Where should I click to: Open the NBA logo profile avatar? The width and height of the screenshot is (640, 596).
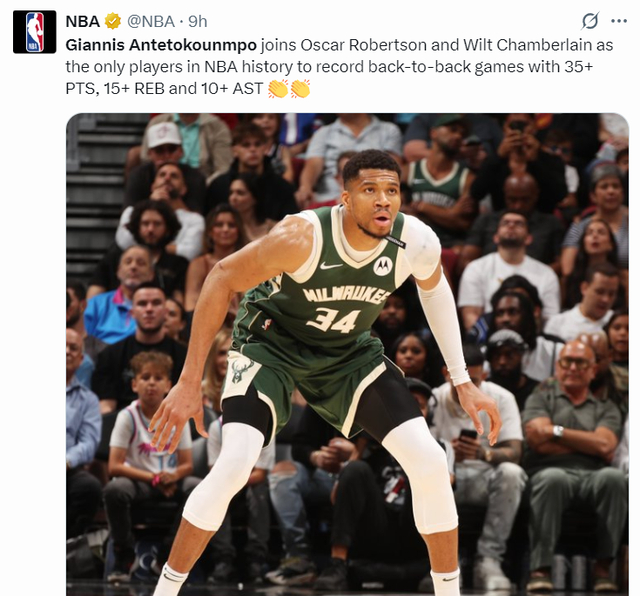(x=34, y=32)
